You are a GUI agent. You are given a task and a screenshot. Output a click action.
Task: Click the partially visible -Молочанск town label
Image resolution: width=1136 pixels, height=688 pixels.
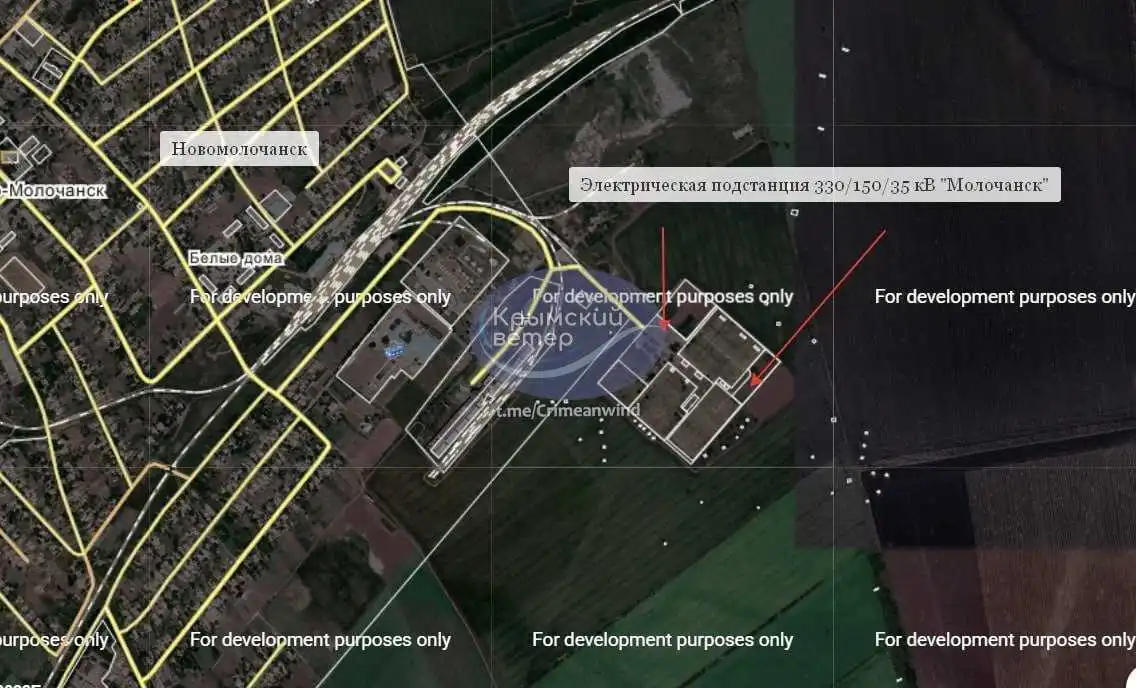pyautogui.click(x=54, y=190)
